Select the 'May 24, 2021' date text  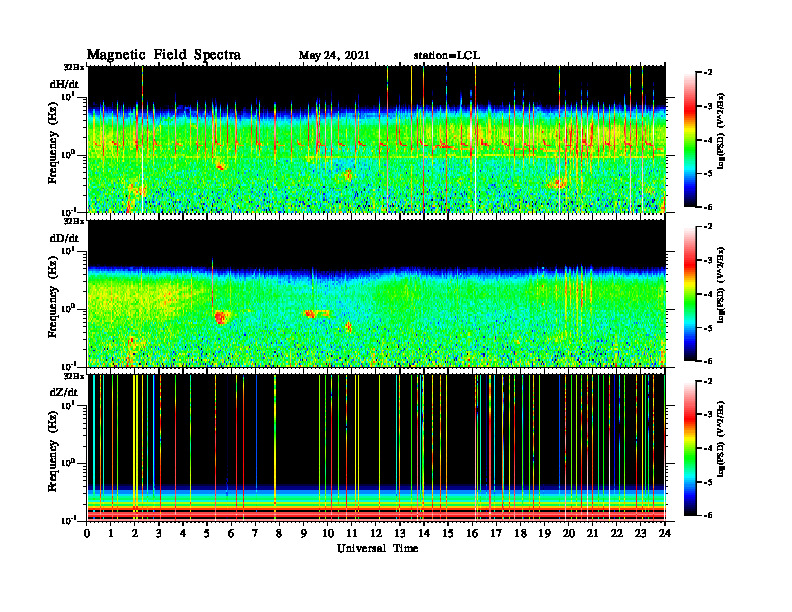tap(334, 55)
